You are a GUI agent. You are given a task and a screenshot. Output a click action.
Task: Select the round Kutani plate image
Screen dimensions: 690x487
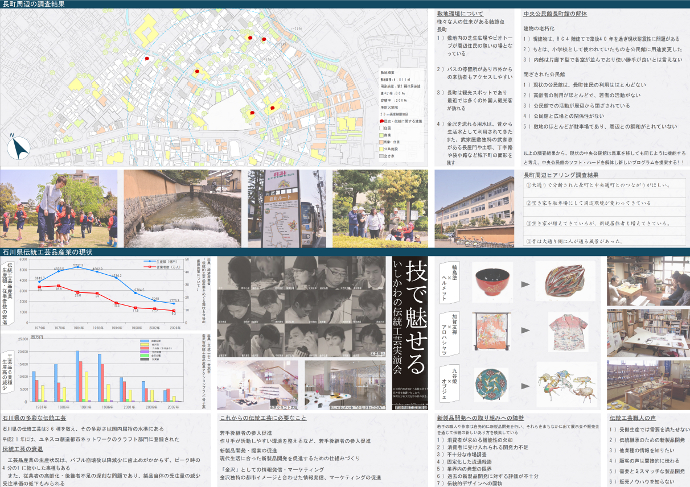[491, 384]
